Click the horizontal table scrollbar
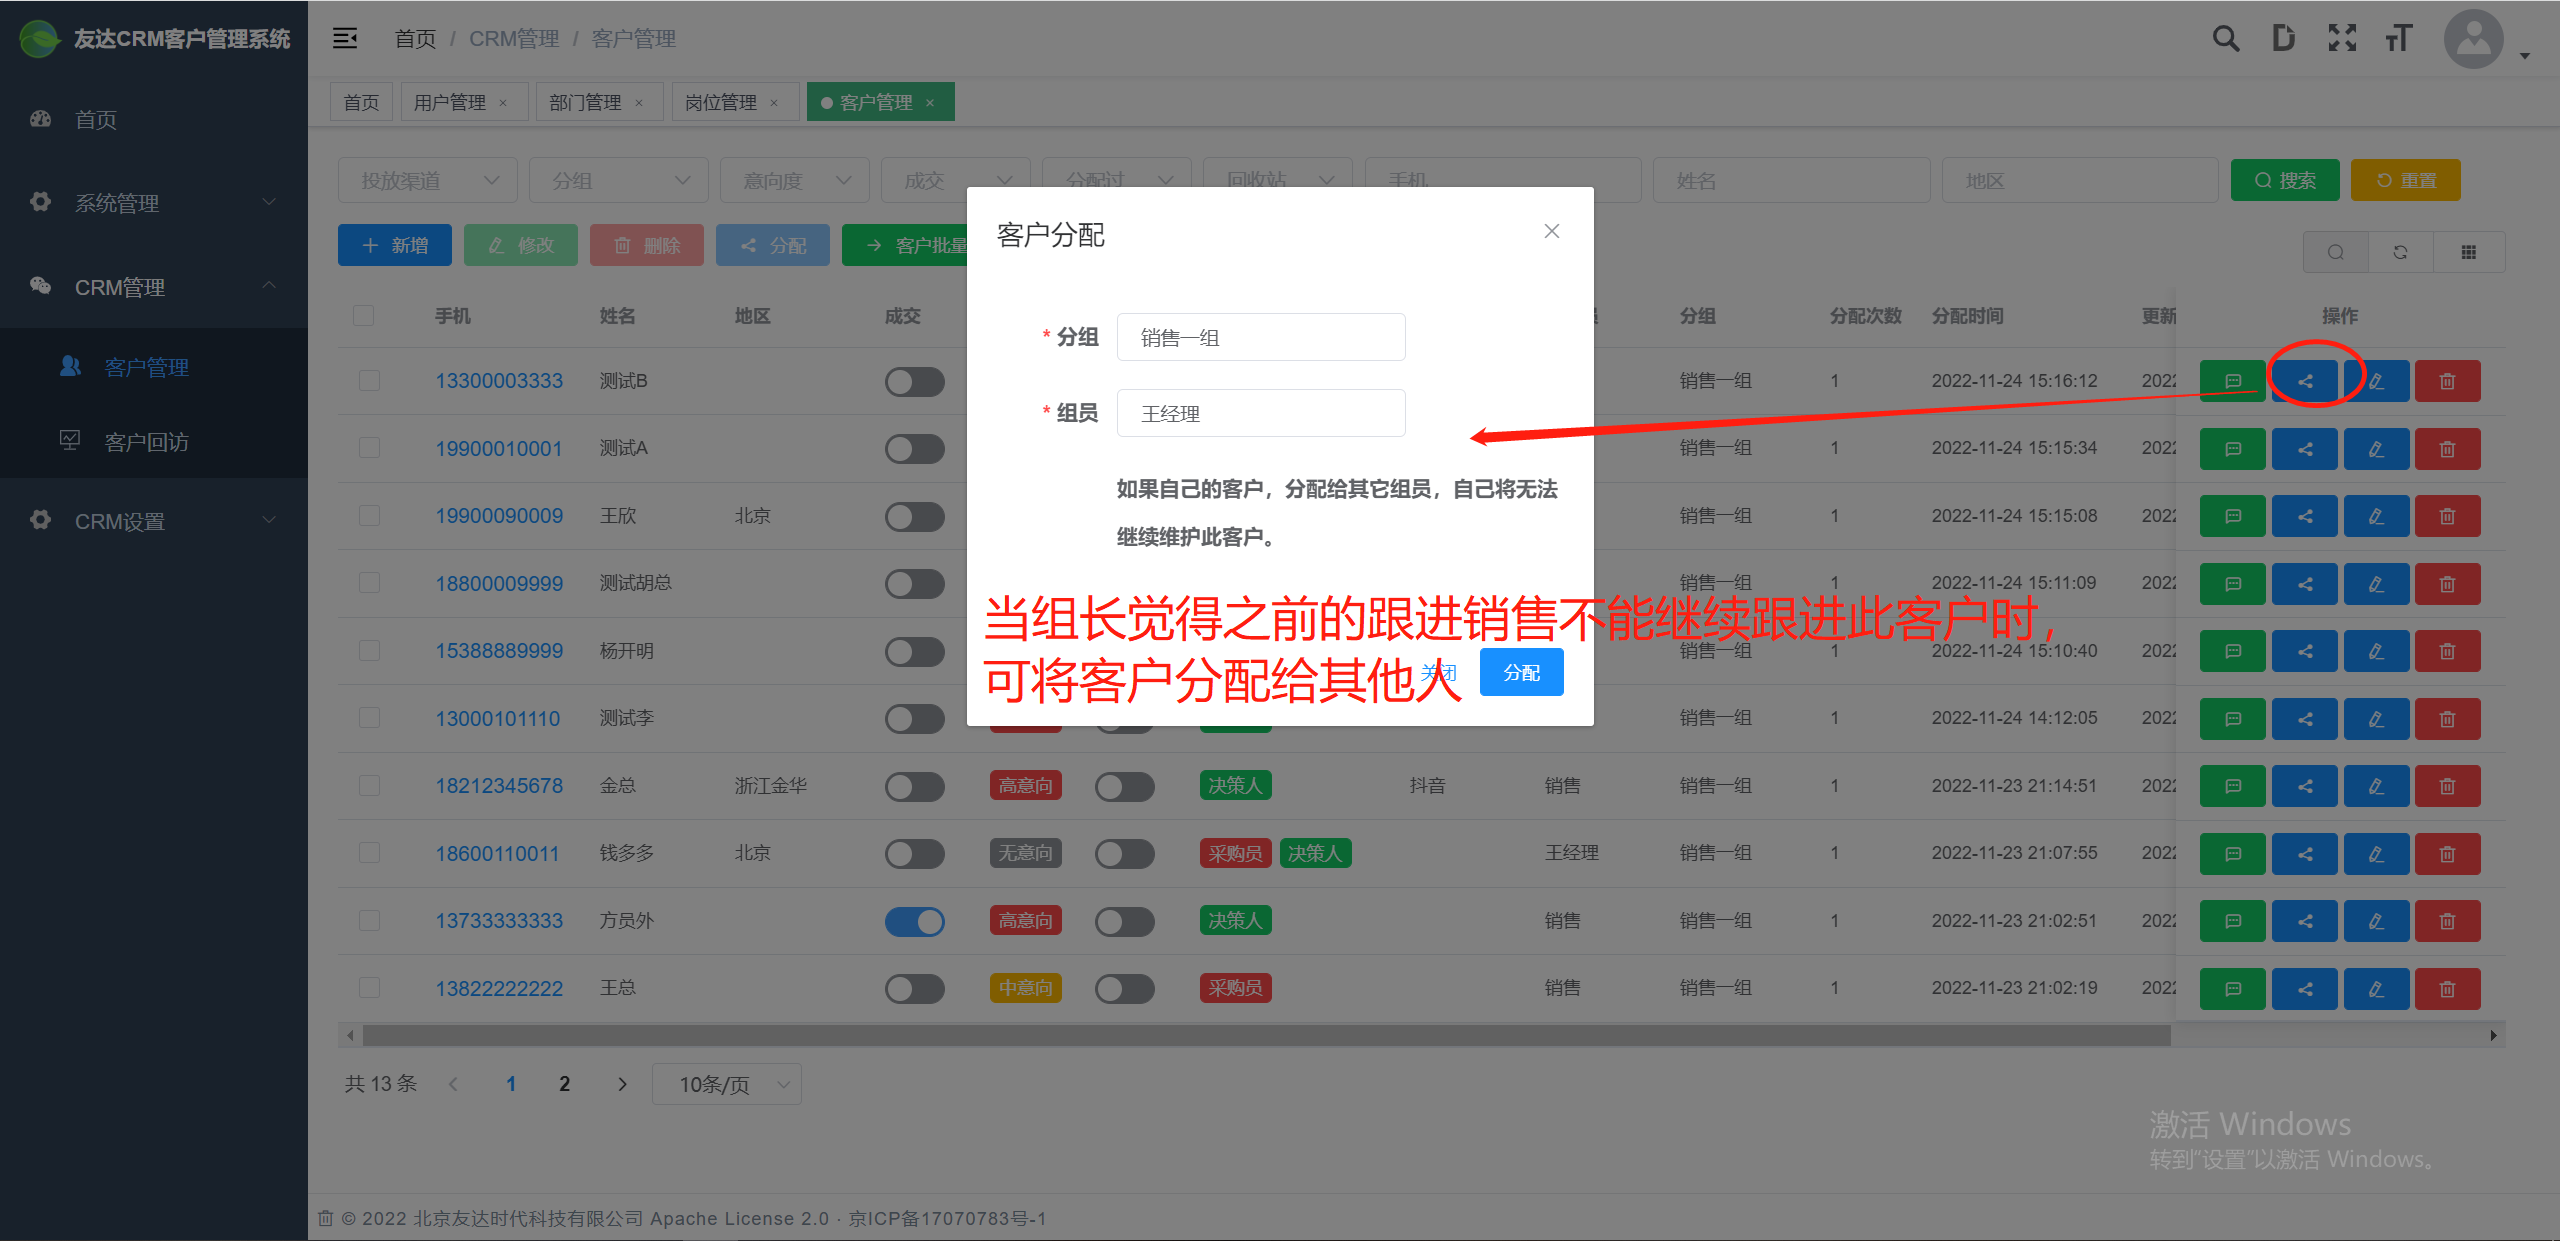 tap(1266, 1036)
